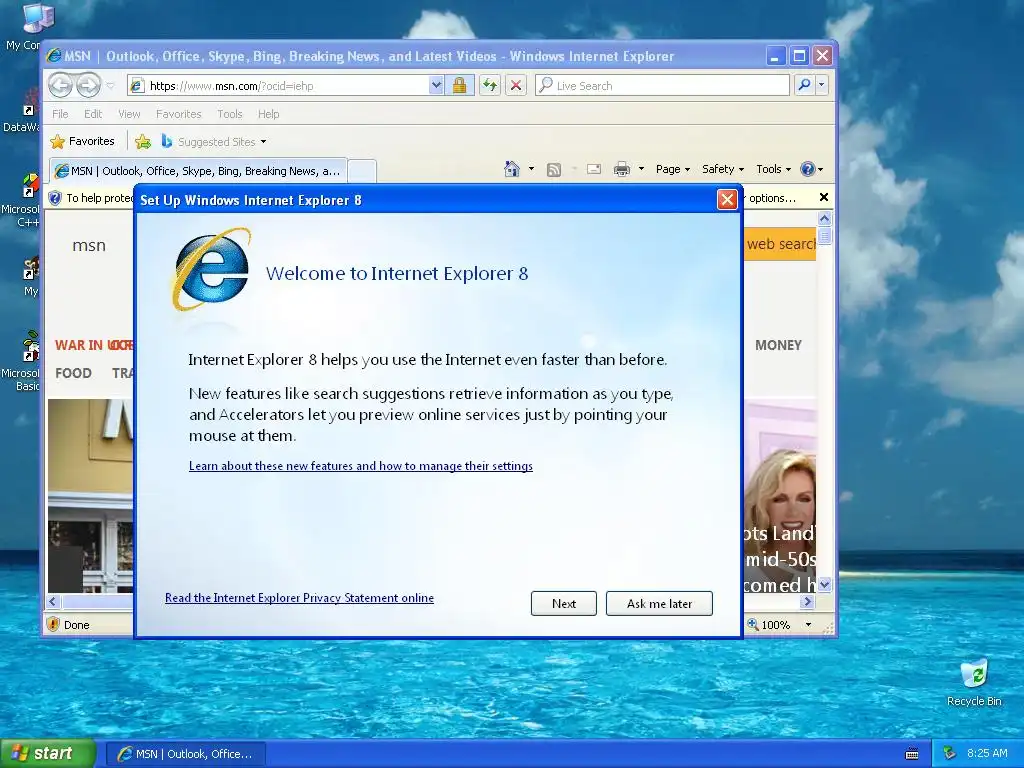Close the Set Up Internet Explorer 8 dialog
This screenshot has width=1024, height=768.
(727, 199)
